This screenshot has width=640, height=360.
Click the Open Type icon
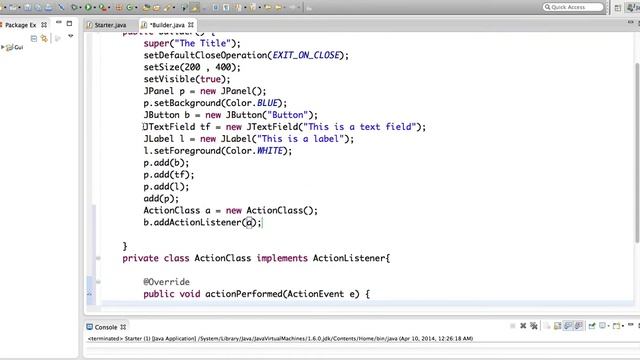[146, 7]
